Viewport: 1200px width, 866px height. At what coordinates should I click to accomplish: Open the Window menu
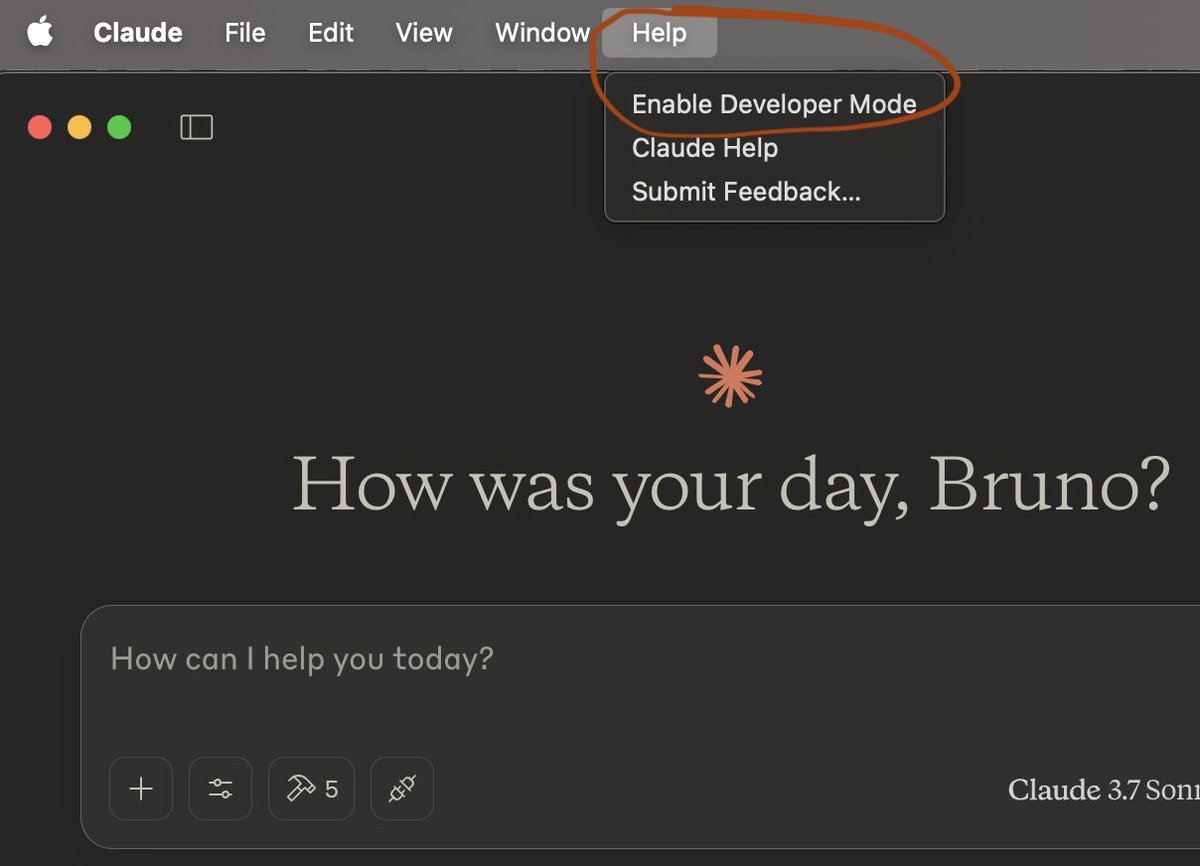coord(542,33)
